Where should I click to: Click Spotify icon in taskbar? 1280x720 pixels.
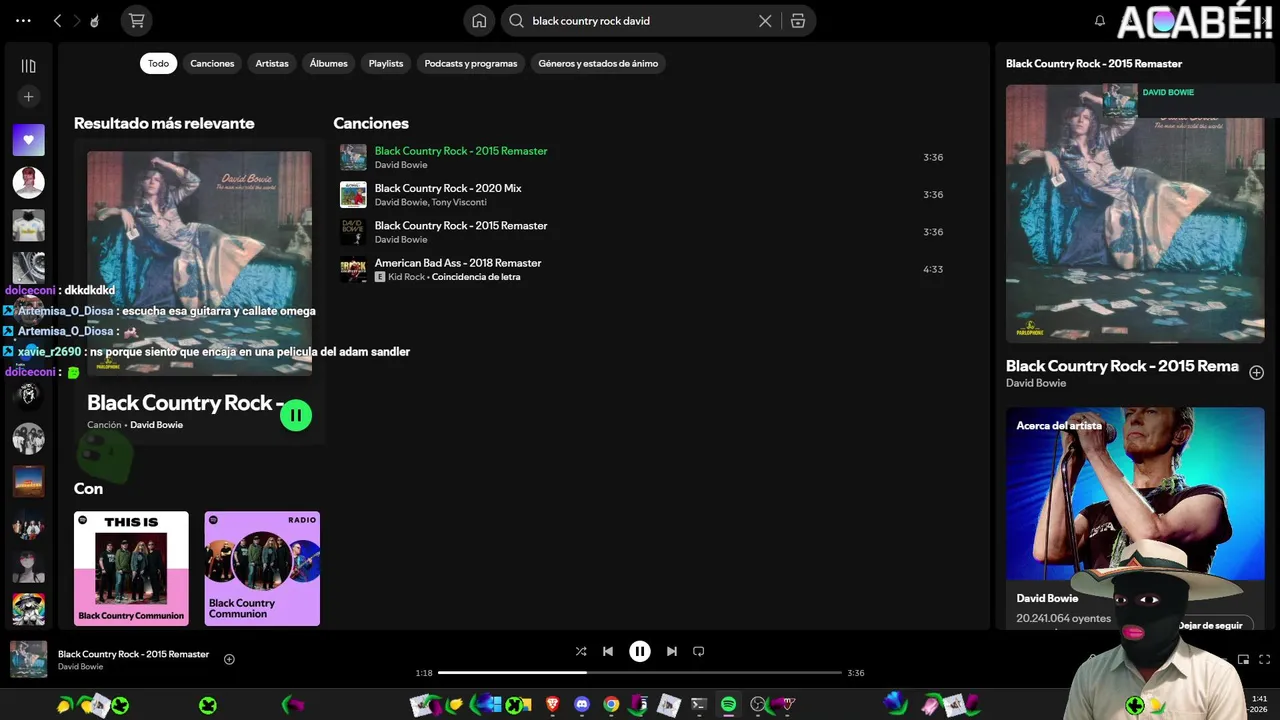click(728, 705)
